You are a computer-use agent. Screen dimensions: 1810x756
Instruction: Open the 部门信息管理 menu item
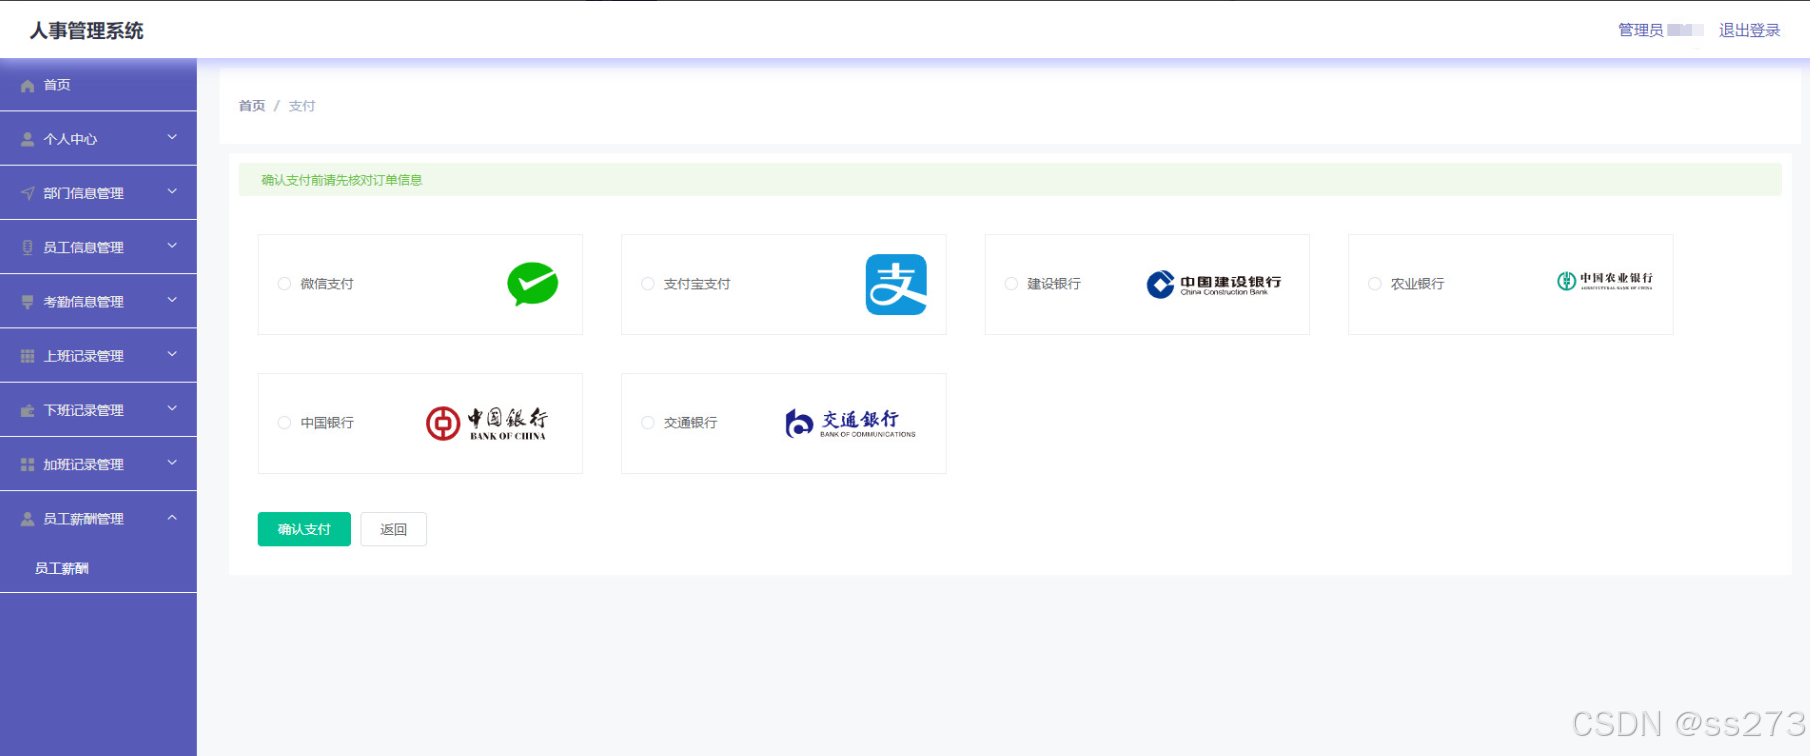pyautogui.click(x=98, y=193)
